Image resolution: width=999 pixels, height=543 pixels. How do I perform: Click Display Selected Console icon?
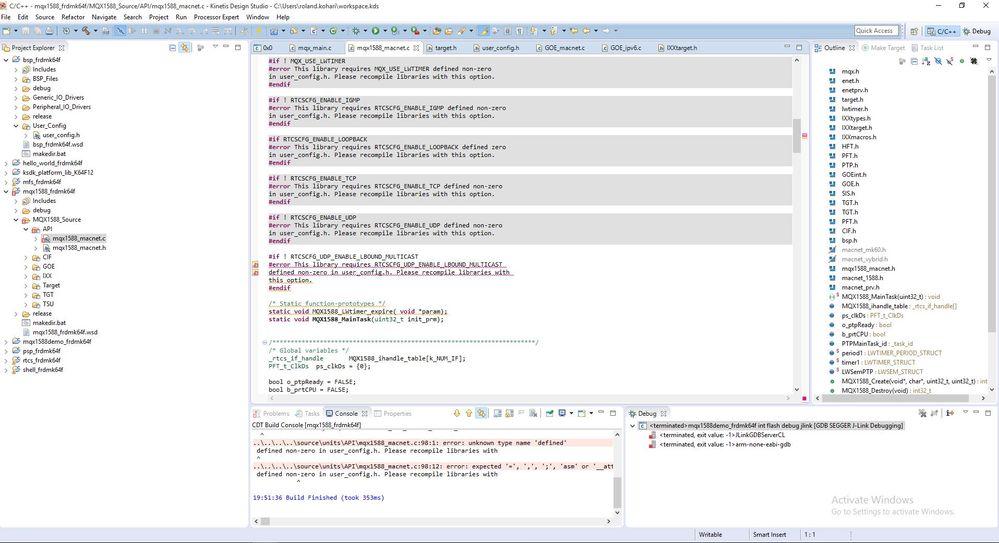point(562,413)
